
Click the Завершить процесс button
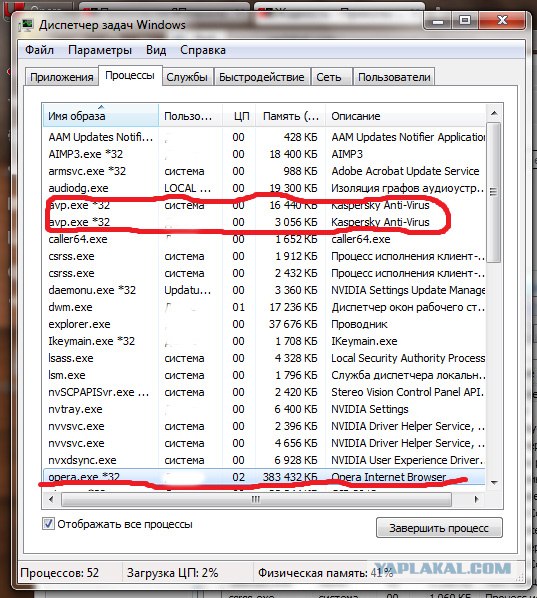[x=439, y=528]
